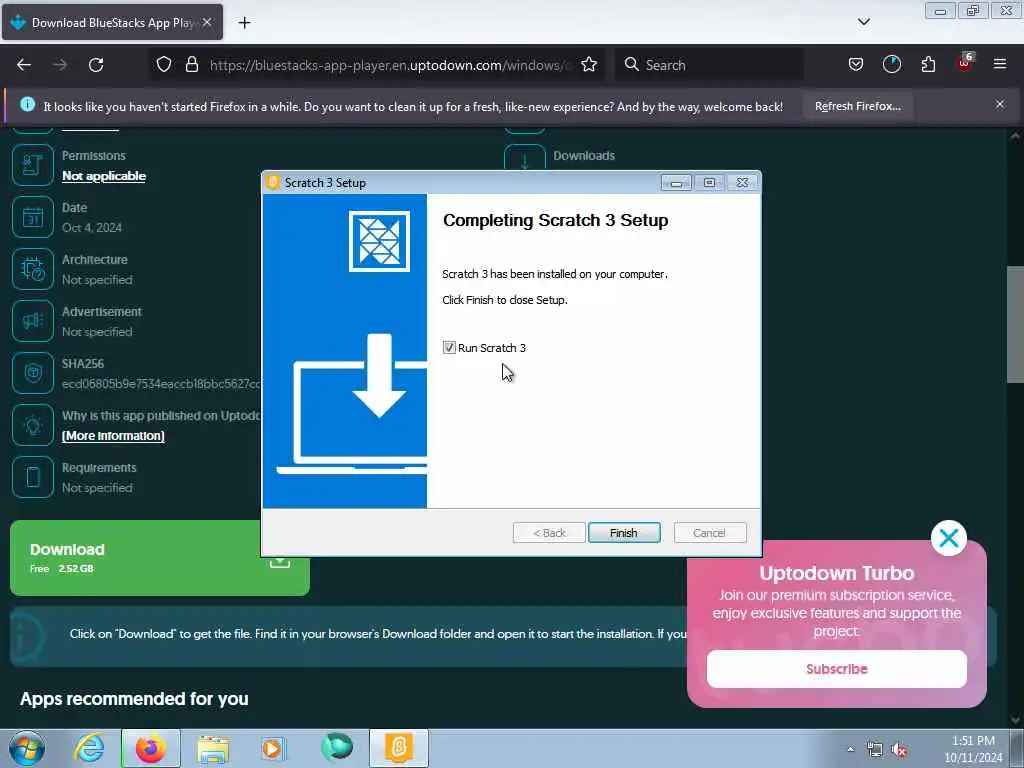Image resolution: width=1024 pixels, height=768 pixels.
Task: Open the media player taskbar icon
Action: point(273,748)
